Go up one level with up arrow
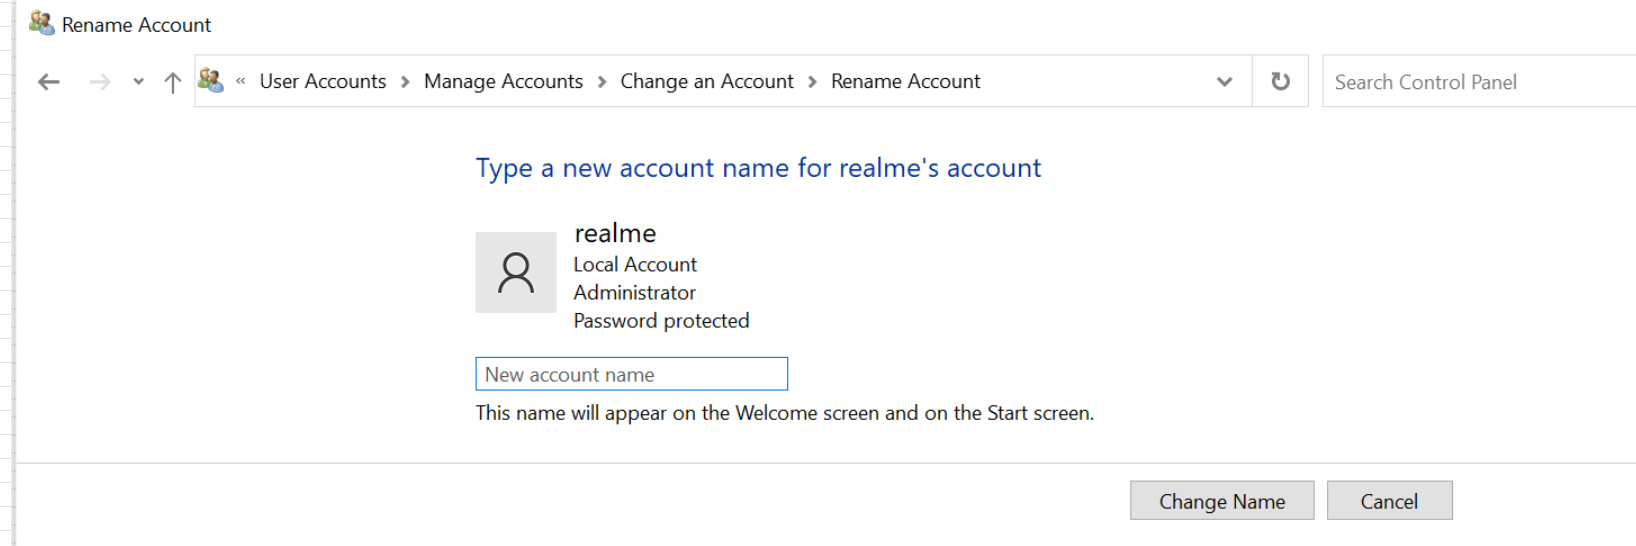Image resolution: width=1636 pixels, height=546 pixels. tap(172, 82)
